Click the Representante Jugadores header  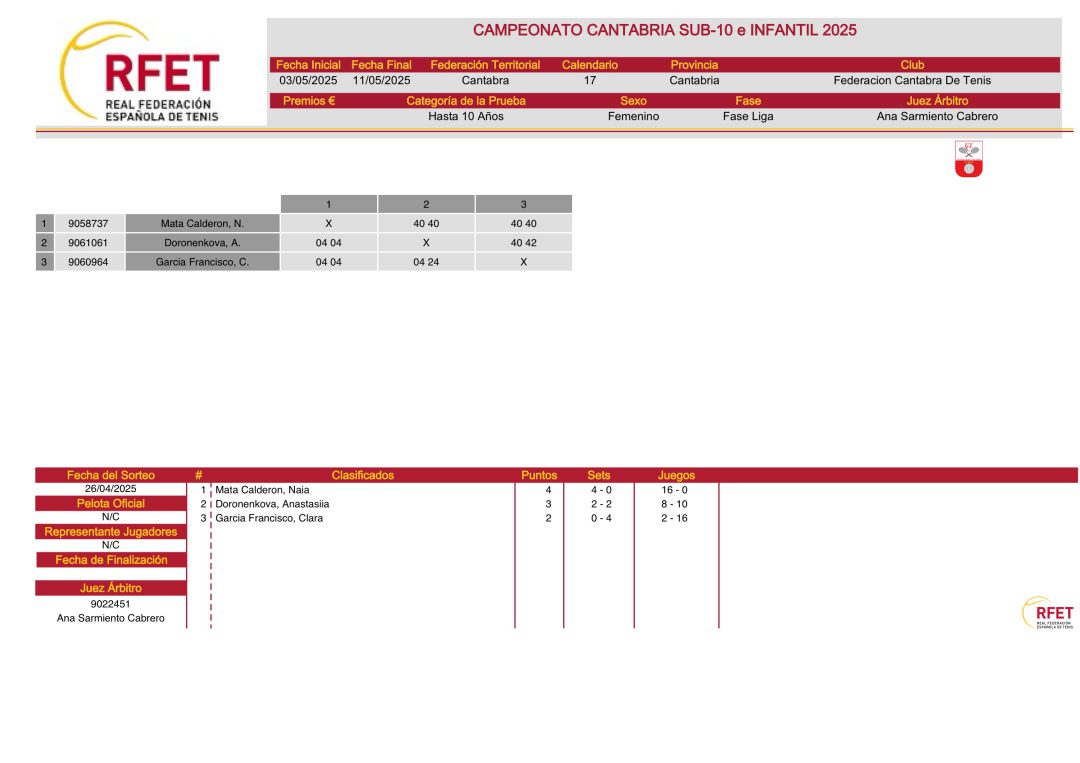(110, 532)
